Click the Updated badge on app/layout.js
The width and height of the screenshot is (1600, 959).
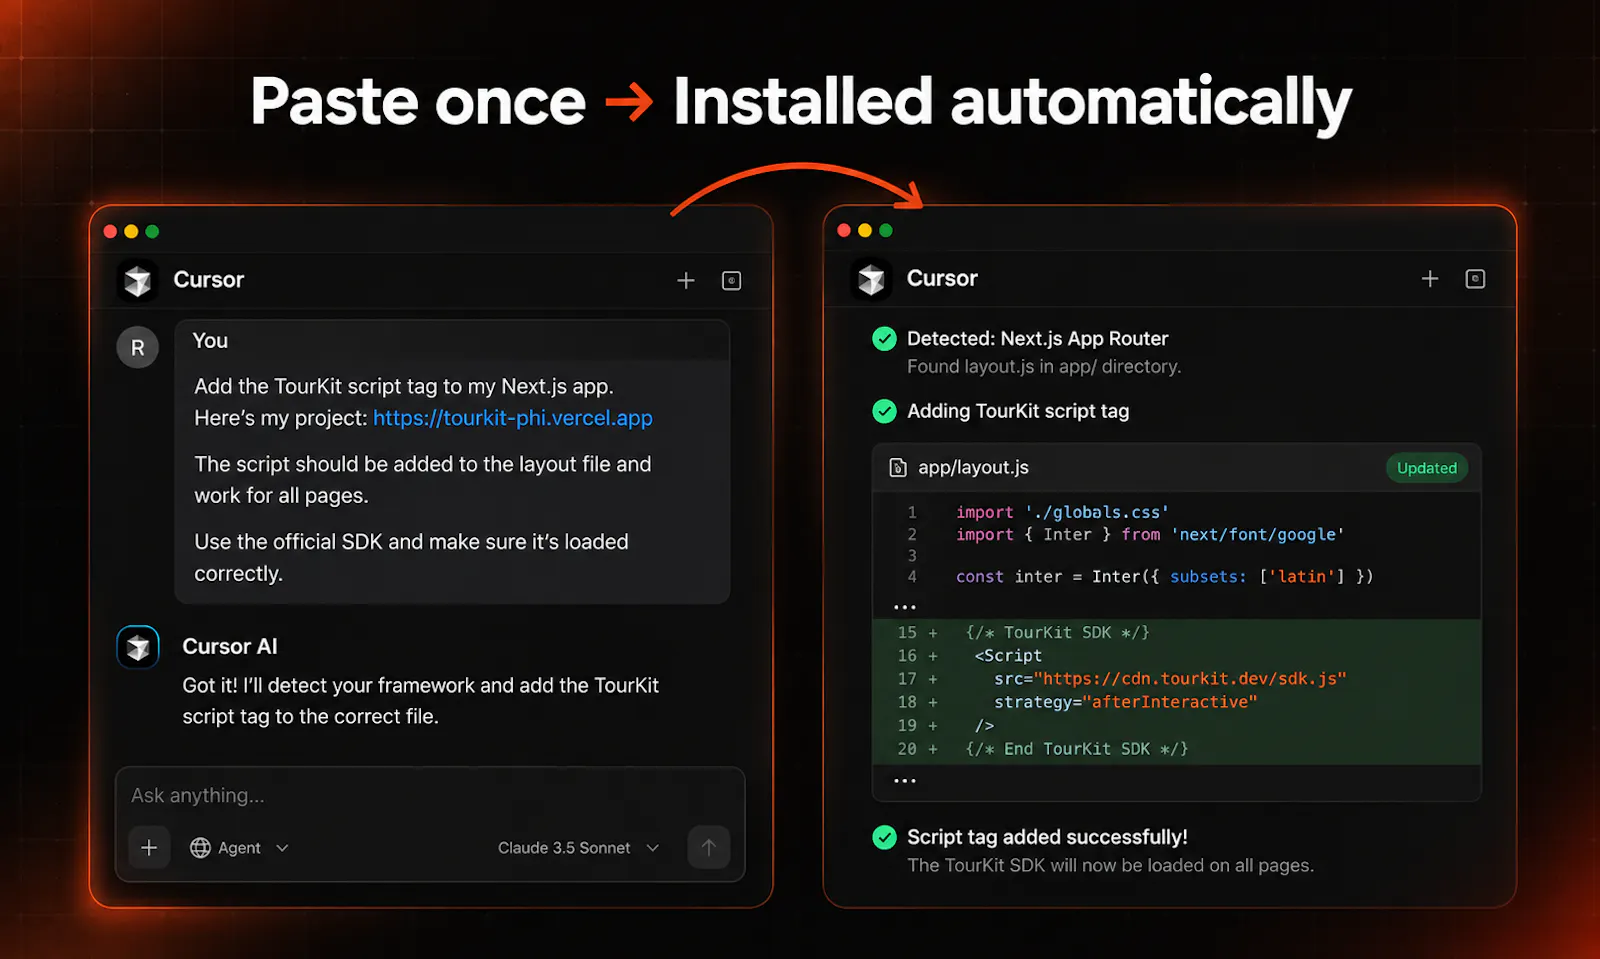1427,468
